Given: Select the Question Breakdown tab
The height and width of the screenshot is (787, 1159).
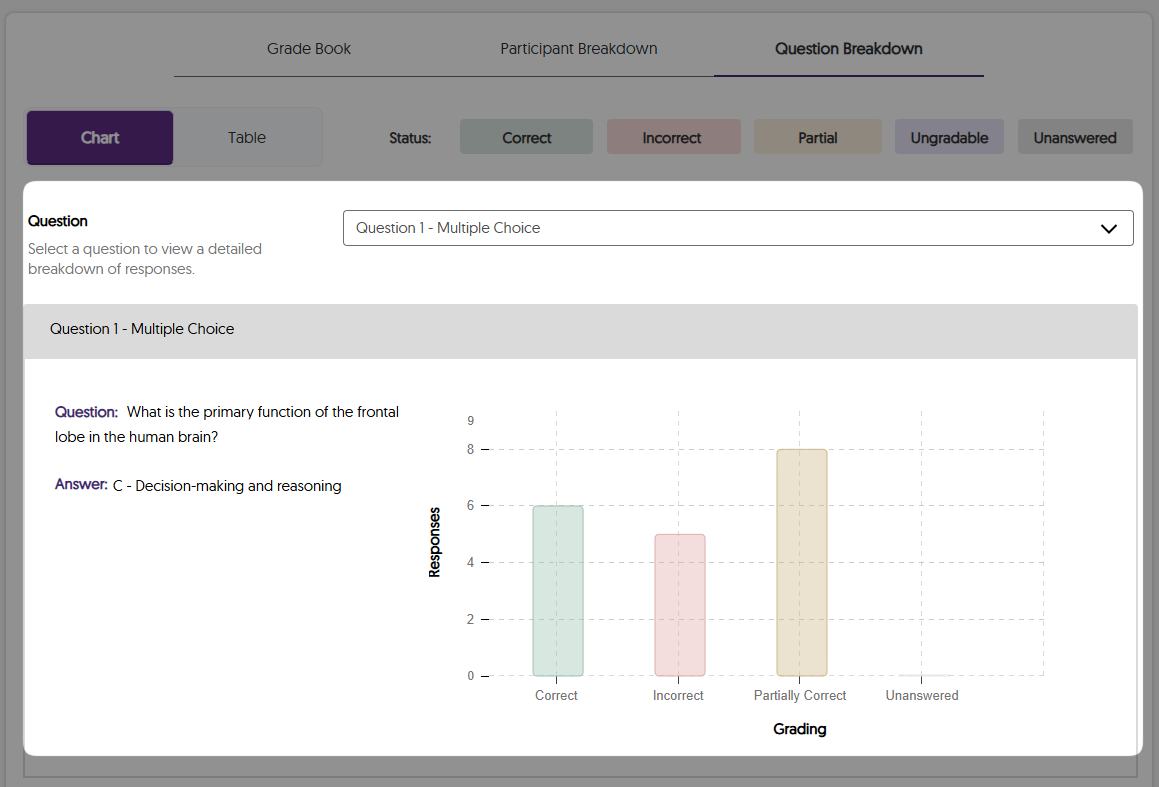Looking at the screenshot, I should coord(848,48).
